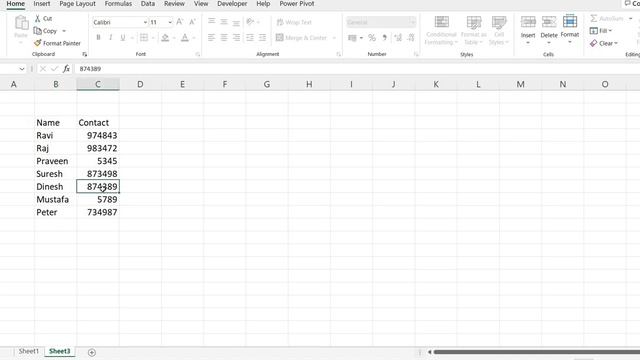Click Middle Align icon
The image size is (640, 360).
tap(224, 22)
